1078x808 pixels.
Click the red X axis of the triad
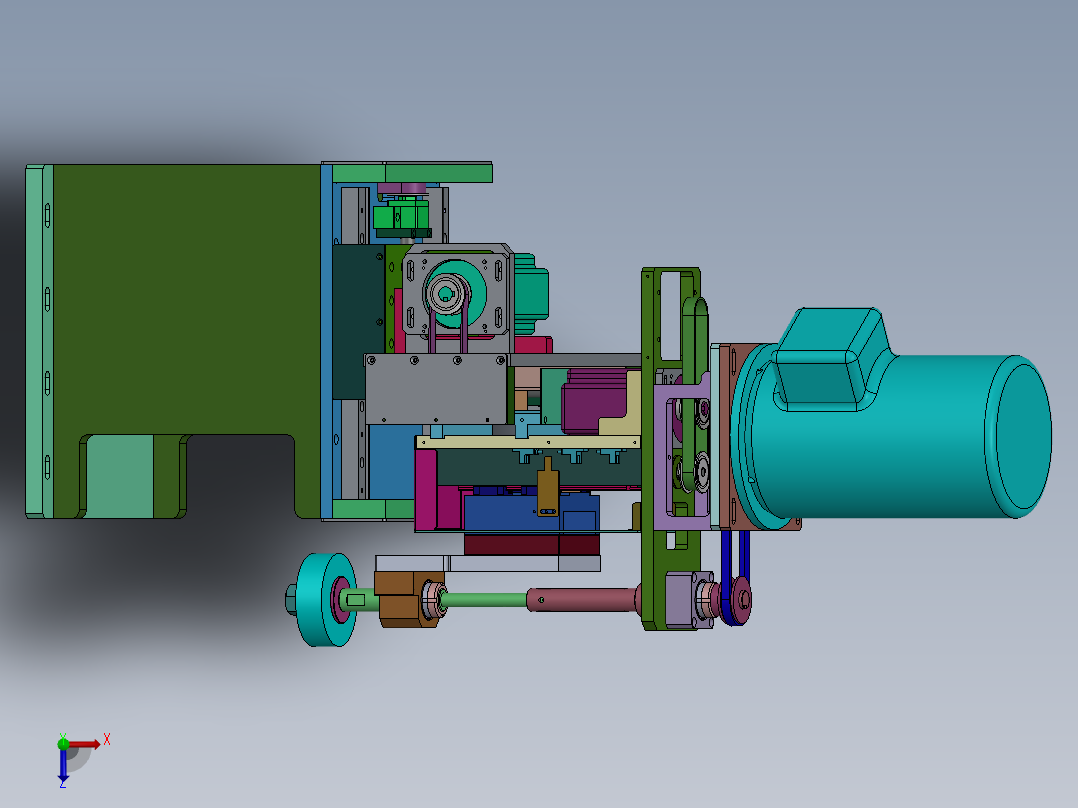[84, 744]
